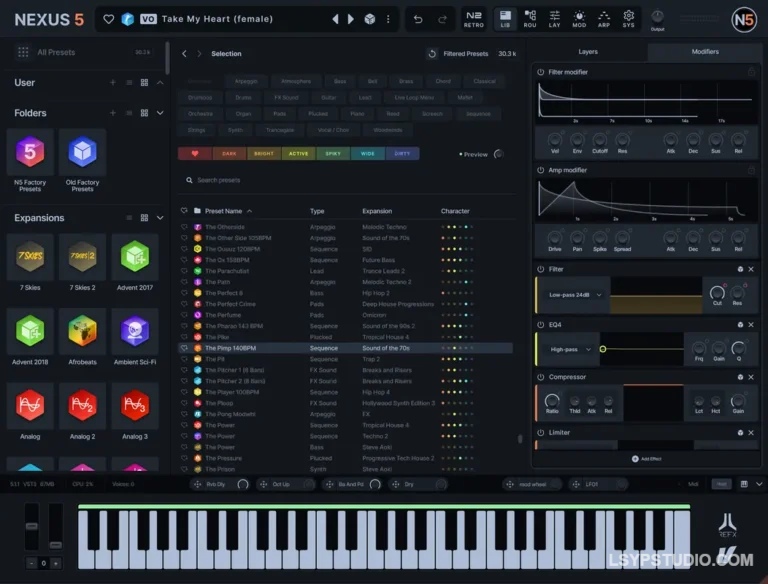Toggle the Limiter effect power
Viewport: 768px width, 584px height.
point(541,432)
